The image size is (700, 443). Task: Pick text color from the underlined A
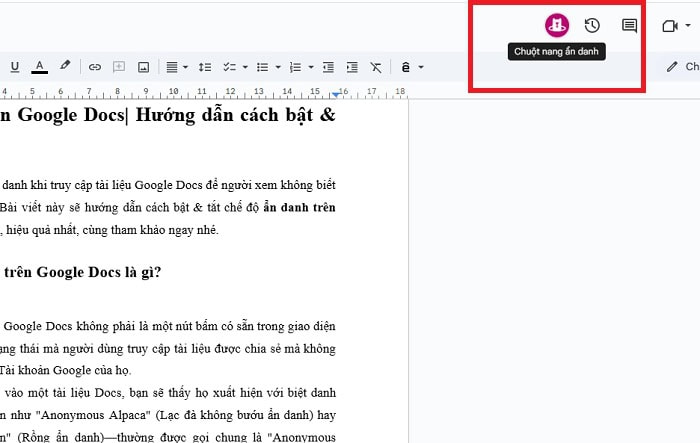40,67
